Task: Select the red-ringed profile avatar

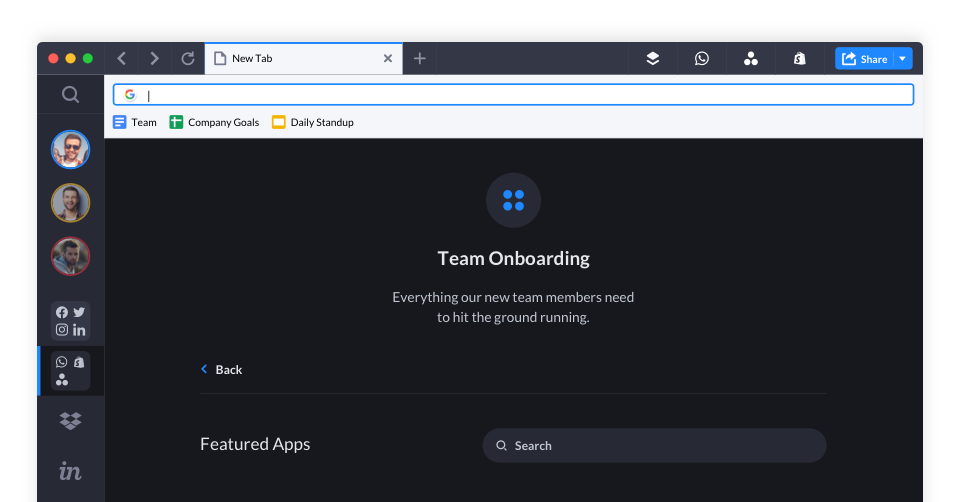Action: point(70,256)
